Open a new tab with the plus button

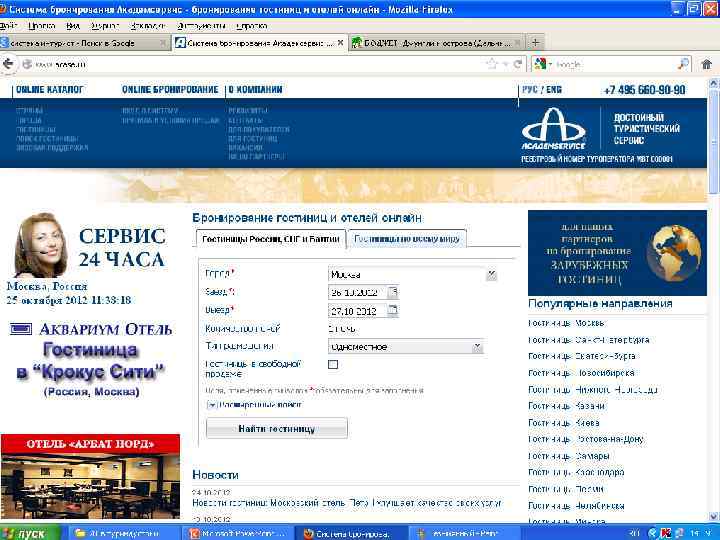click(x=535, y=43)
